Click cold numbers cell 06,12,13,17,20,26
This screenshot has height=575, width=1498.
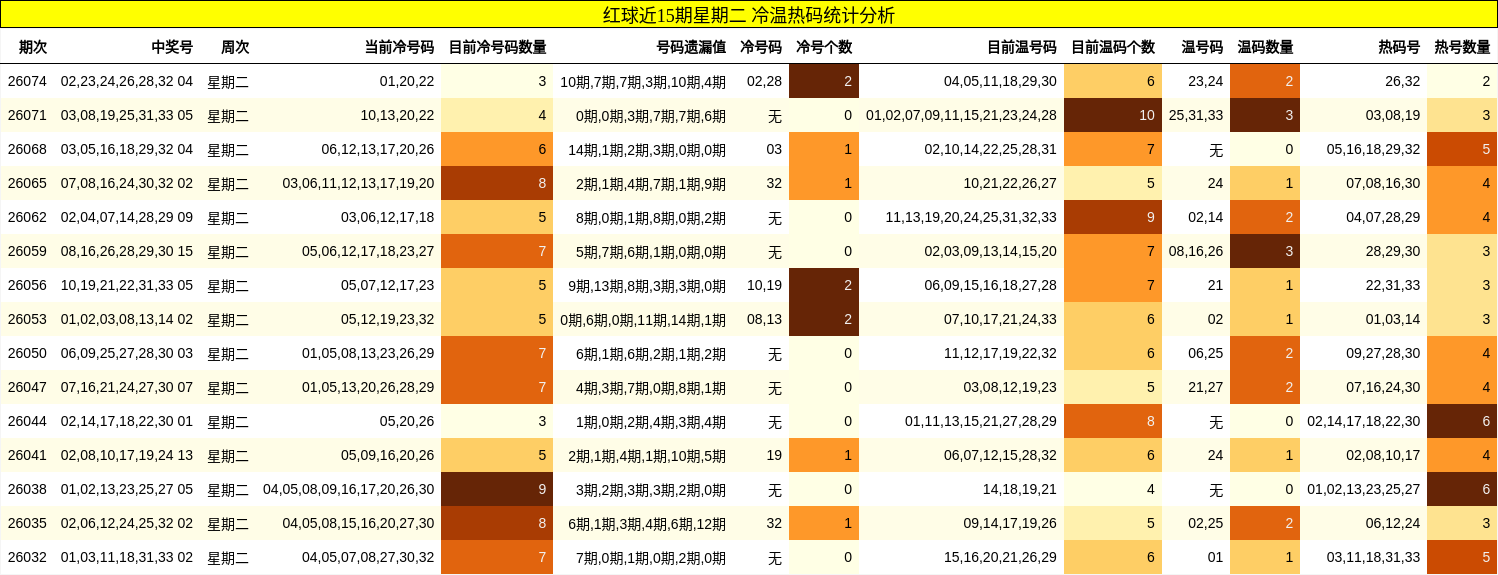(x=378, y=149)
